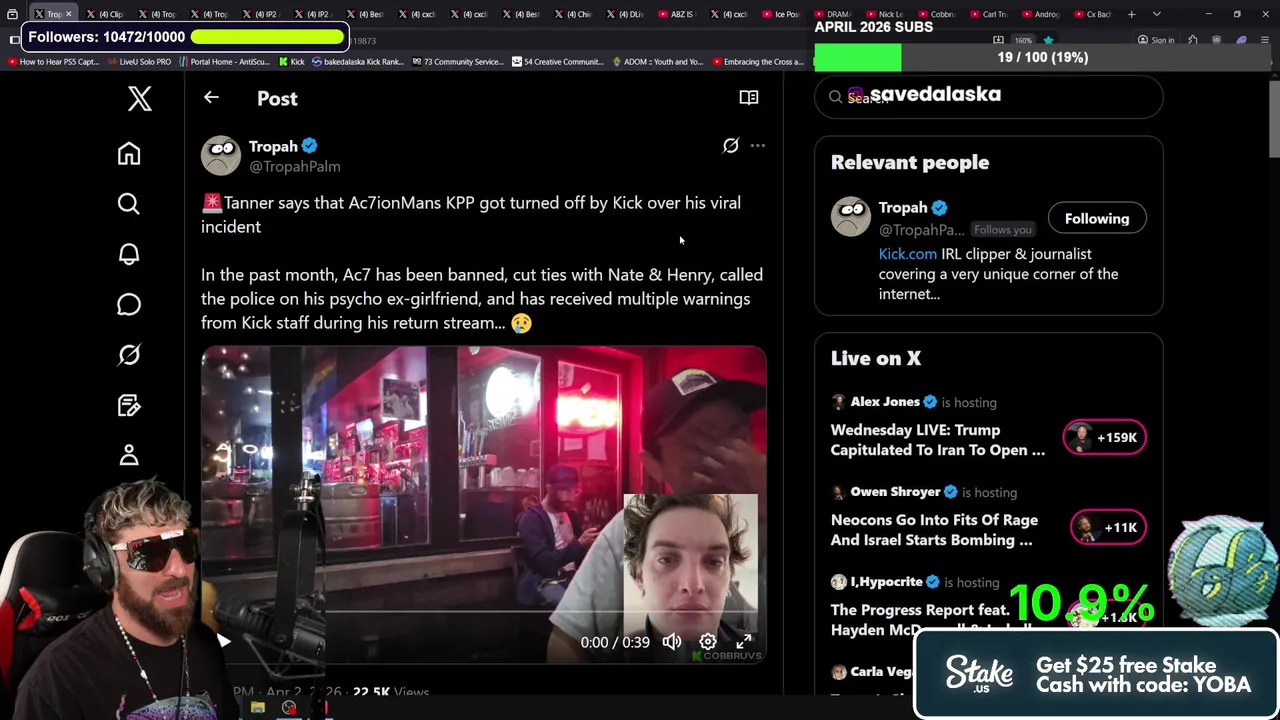Open Owen Shroyer Neocons live broadcast
Image resolution: width=1280 pixels, height=720 pixels.
tap(934, 530)
